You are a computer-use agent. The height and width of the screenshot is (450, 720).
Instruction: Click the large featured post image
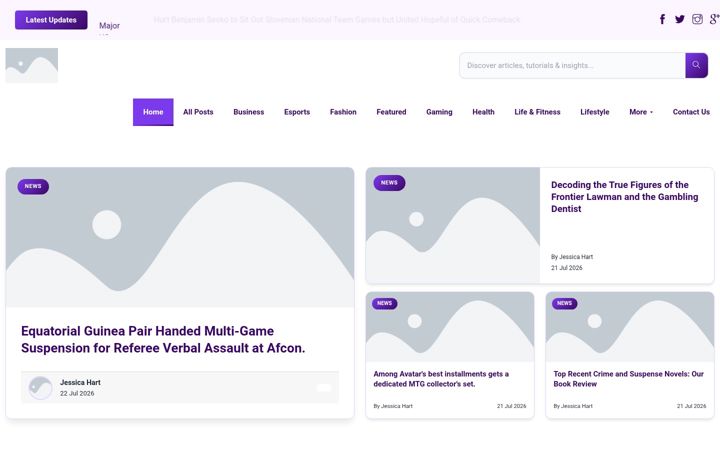coord(180,237)
